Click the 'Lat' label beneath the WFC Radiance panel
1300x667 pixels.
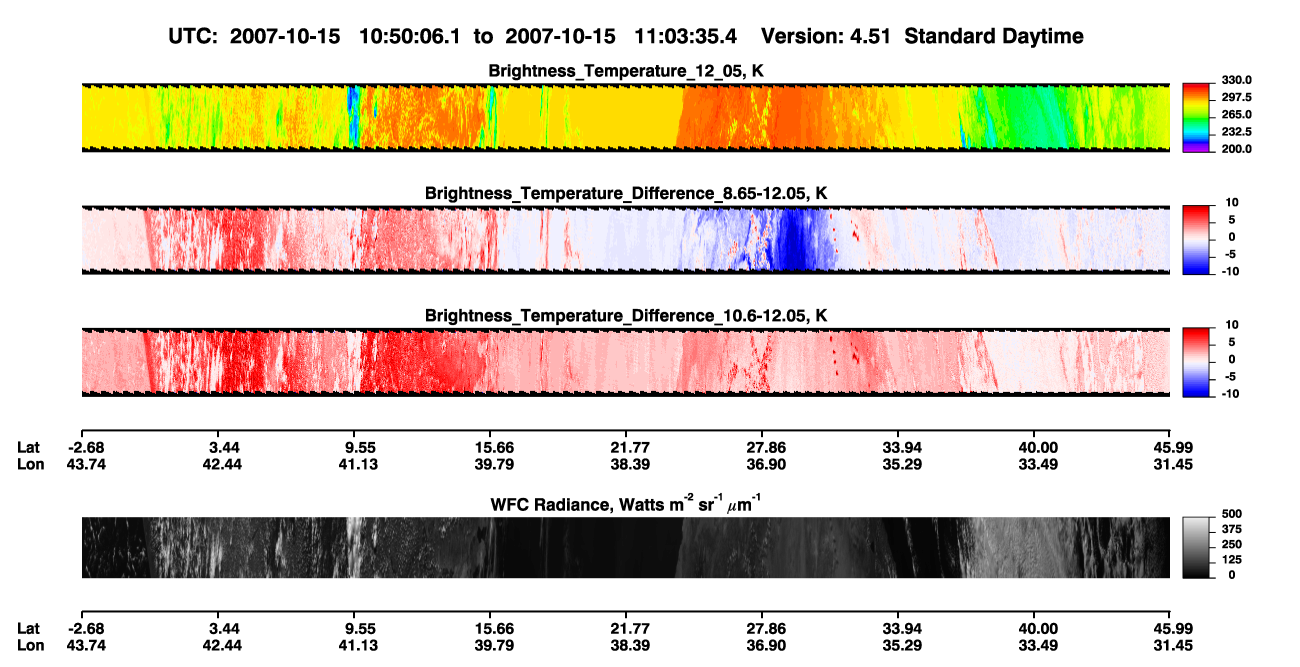(x=28, y=629)
